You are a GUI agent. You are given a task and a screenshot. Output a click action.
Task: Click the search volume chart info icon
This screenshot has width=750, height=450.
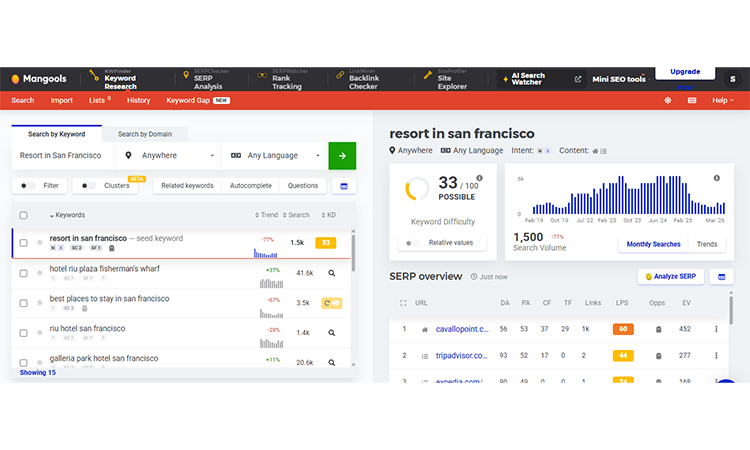[717, 178]
